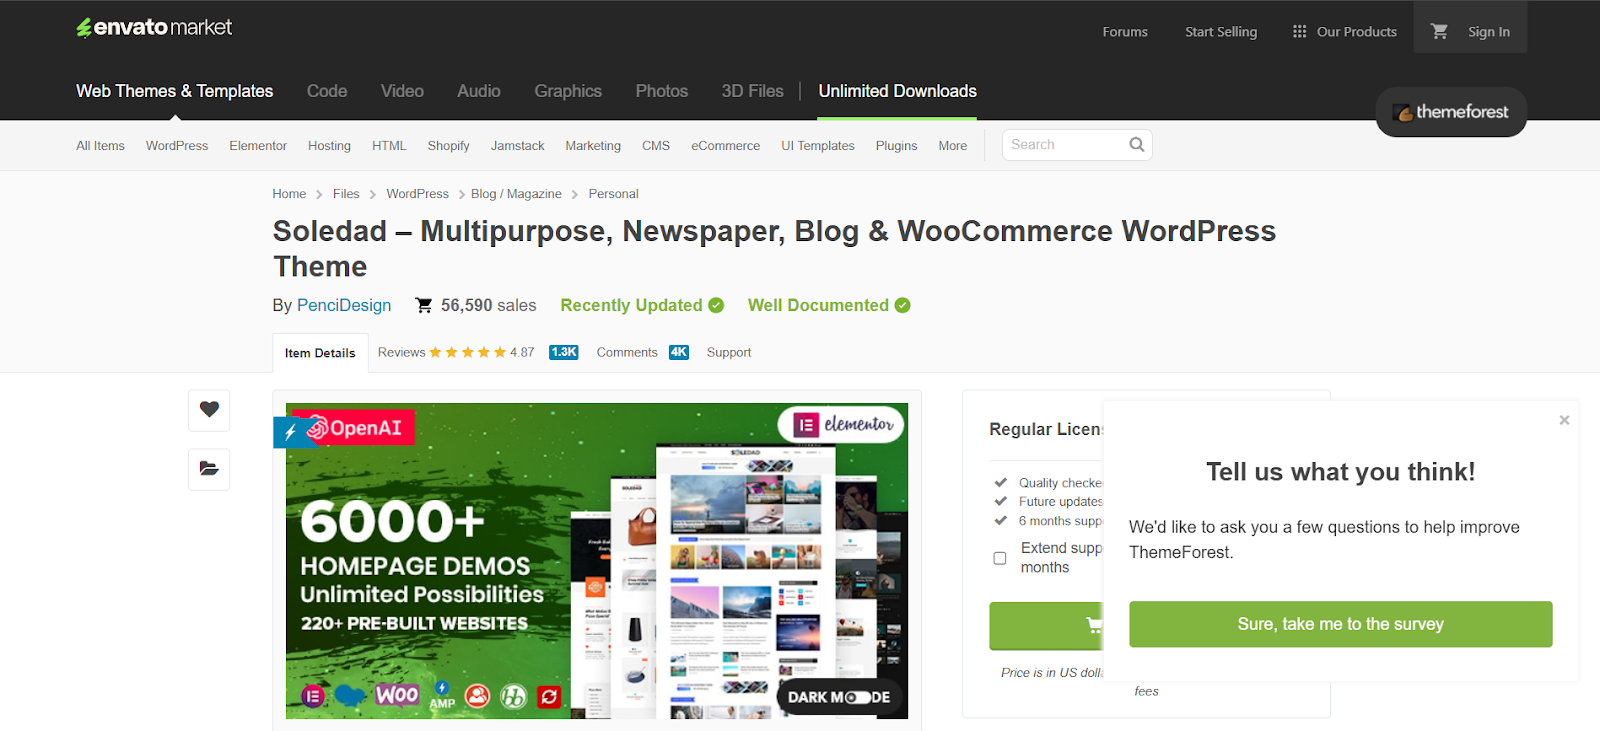Add to collection using folder icon

click(x=209, y=469)
